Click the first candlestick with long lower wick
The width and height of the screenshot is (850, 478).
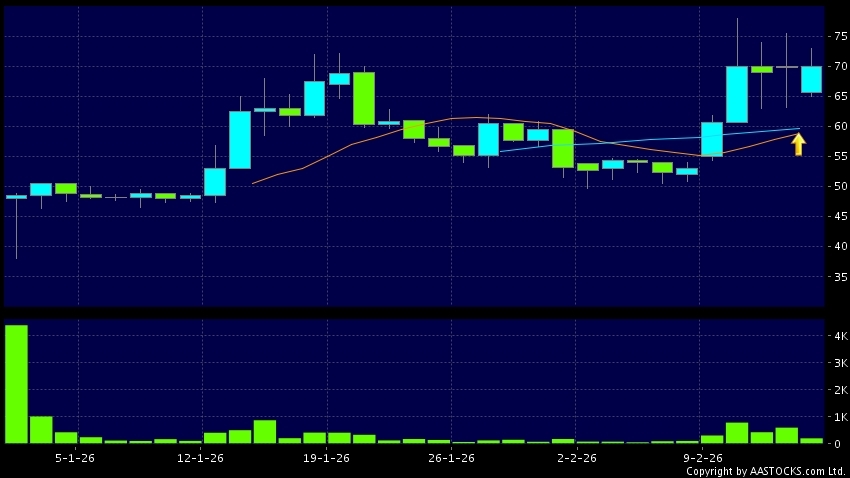(x=16, y=197)
